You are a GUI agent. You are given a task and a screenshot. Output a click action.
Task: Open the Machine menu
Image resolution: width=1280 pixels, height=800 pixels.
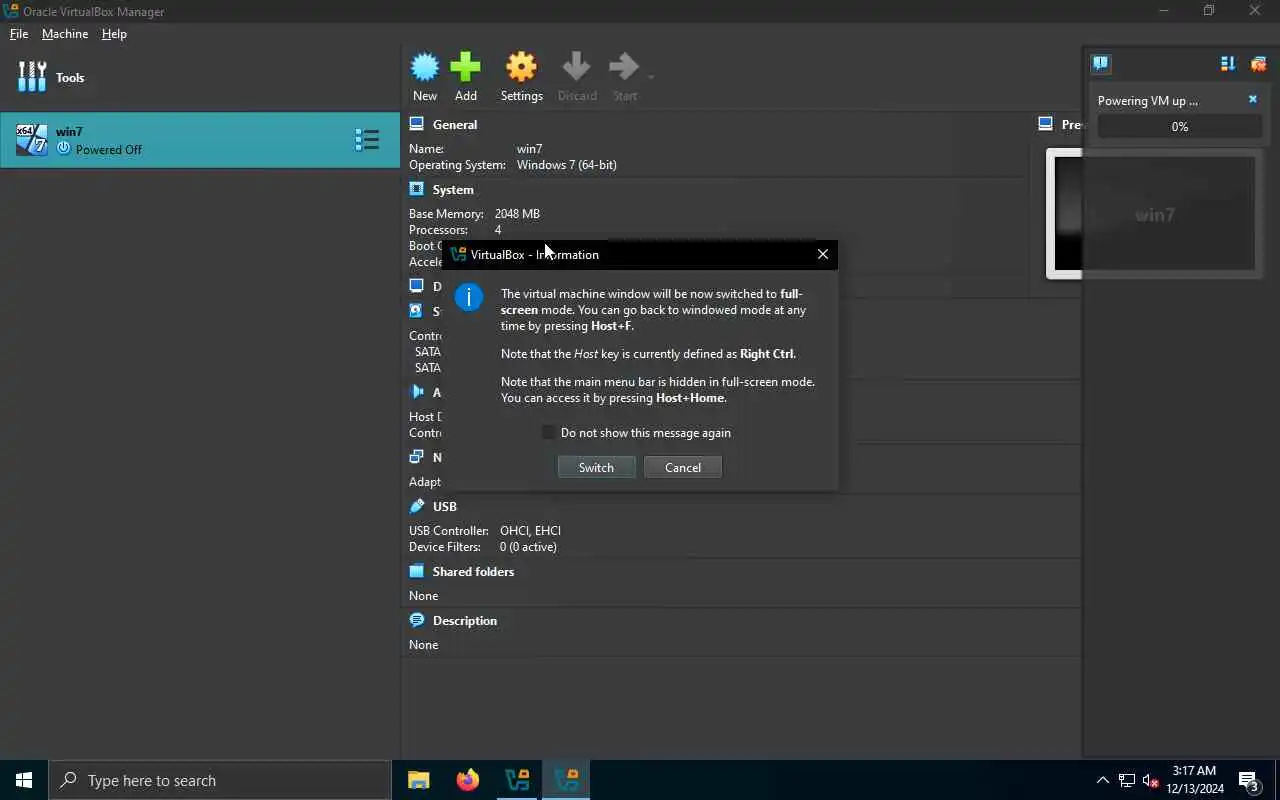(x=65, y=33)
